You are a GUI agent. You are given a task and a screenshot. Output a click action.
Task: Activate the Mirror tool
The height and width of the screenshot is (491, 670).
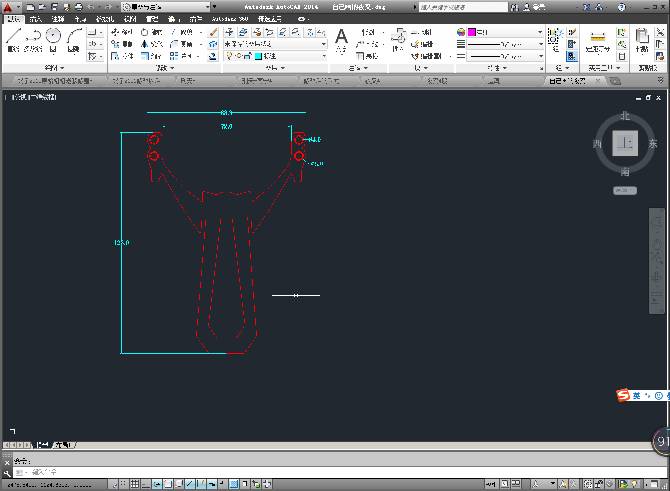152,44
